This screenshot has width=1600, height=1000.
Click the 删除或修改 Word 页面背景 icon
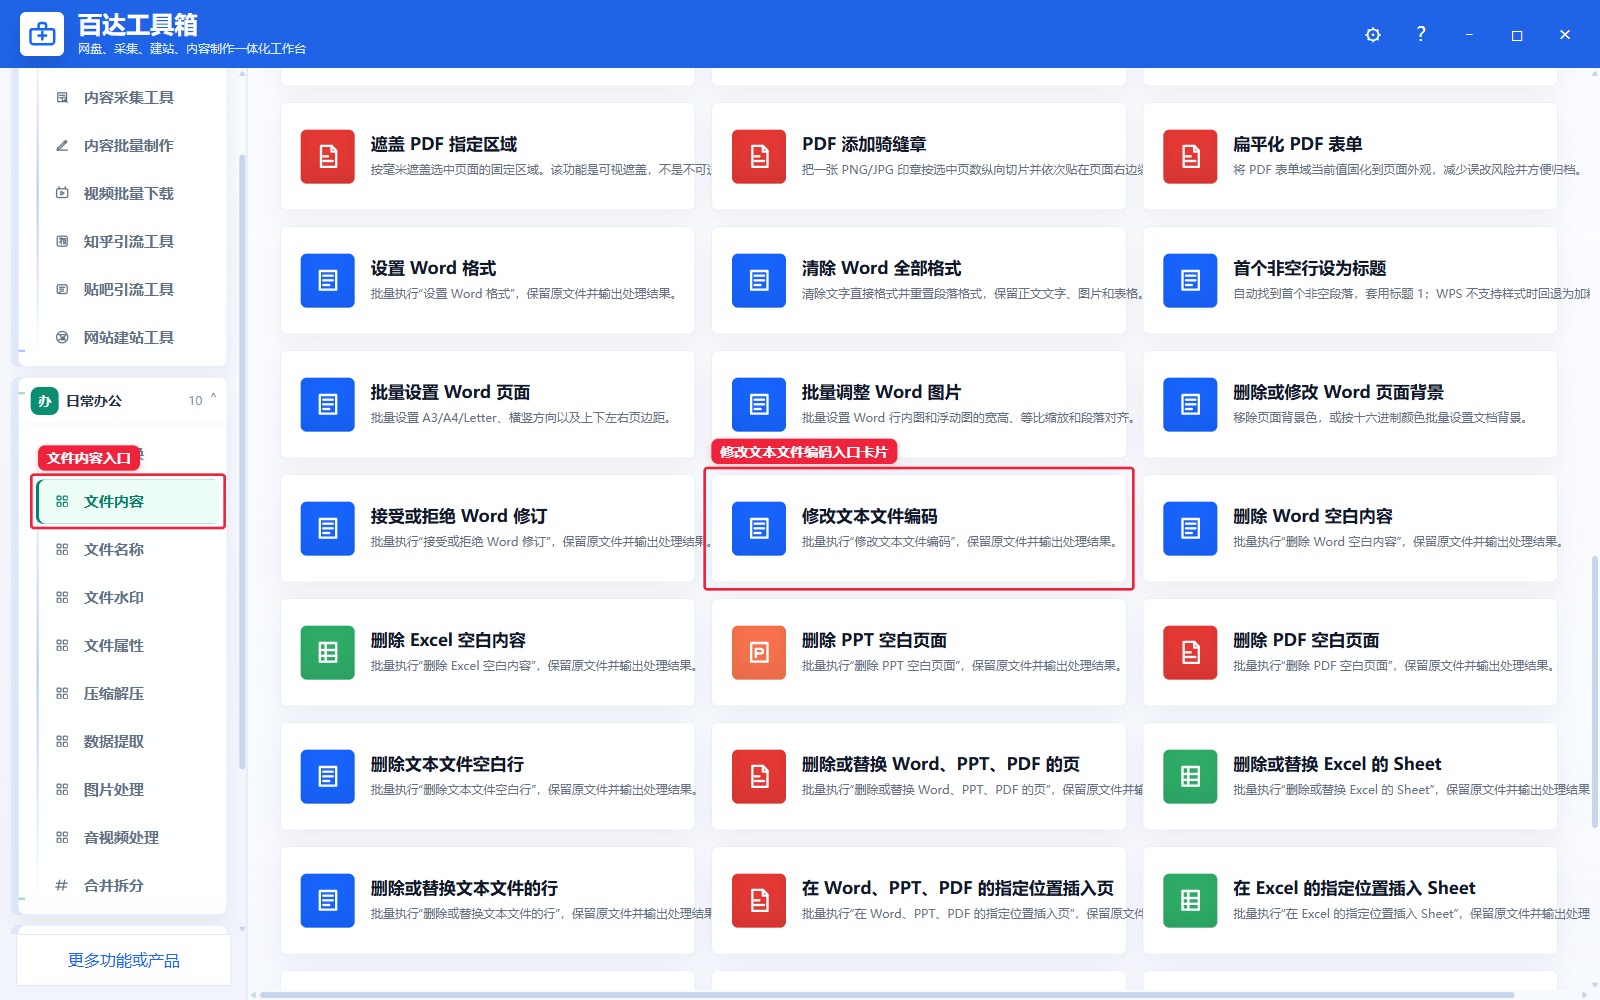[1190, 405]
